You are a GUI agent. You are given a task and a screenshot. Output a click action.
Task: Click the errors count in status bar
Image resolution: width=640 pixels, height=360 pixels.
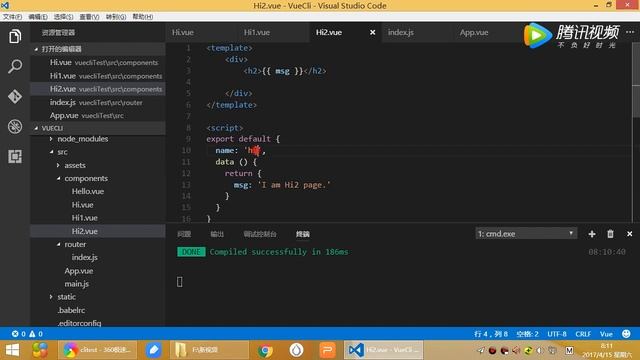pos(19,334)
